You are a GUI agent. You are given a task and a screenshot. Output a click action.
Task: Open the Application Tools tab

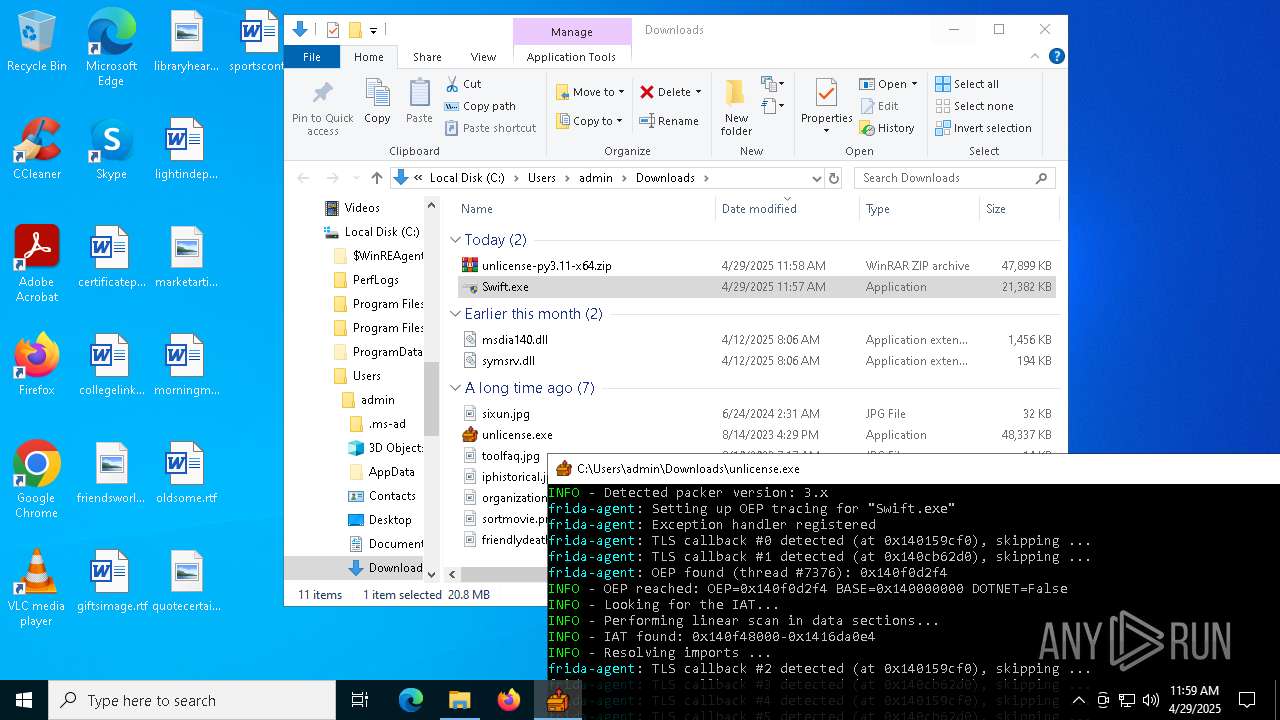[571, 57]
